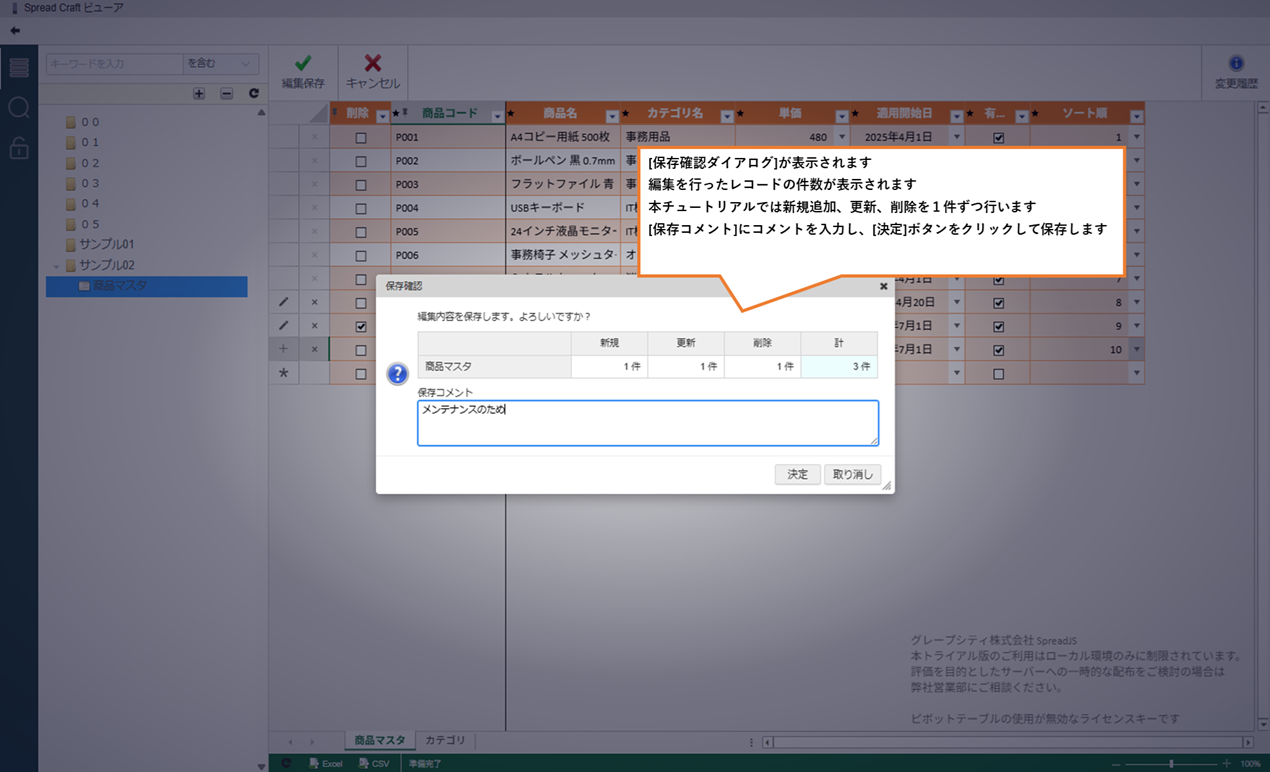The height and width of the screenshot is (772, 1270).
Task: Select the 商品マスタ sheet tab
Action: [380, 741]
